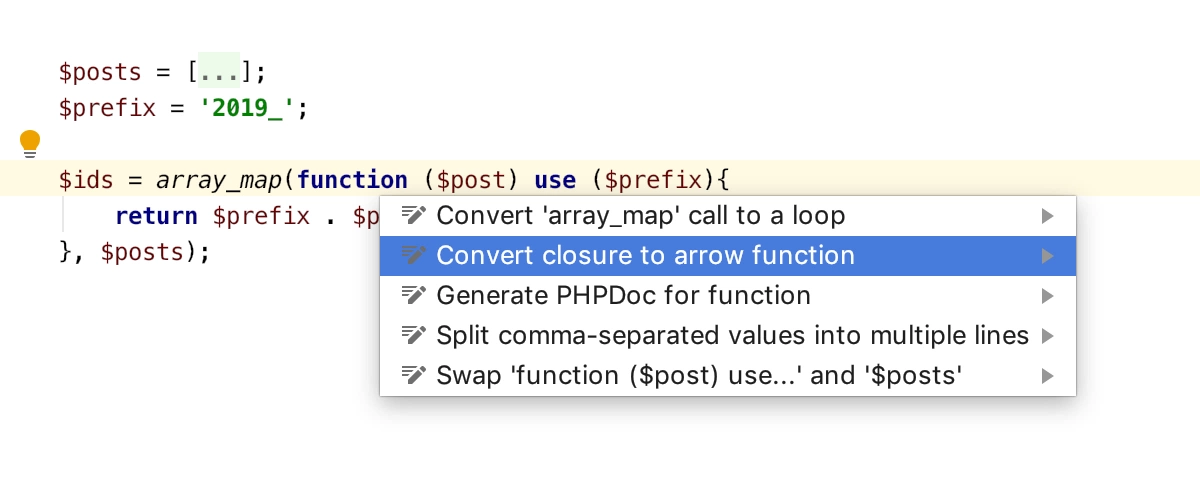Click pencil icon beside Swap function and $posts

pyautogui.click(x=414, y=375)
